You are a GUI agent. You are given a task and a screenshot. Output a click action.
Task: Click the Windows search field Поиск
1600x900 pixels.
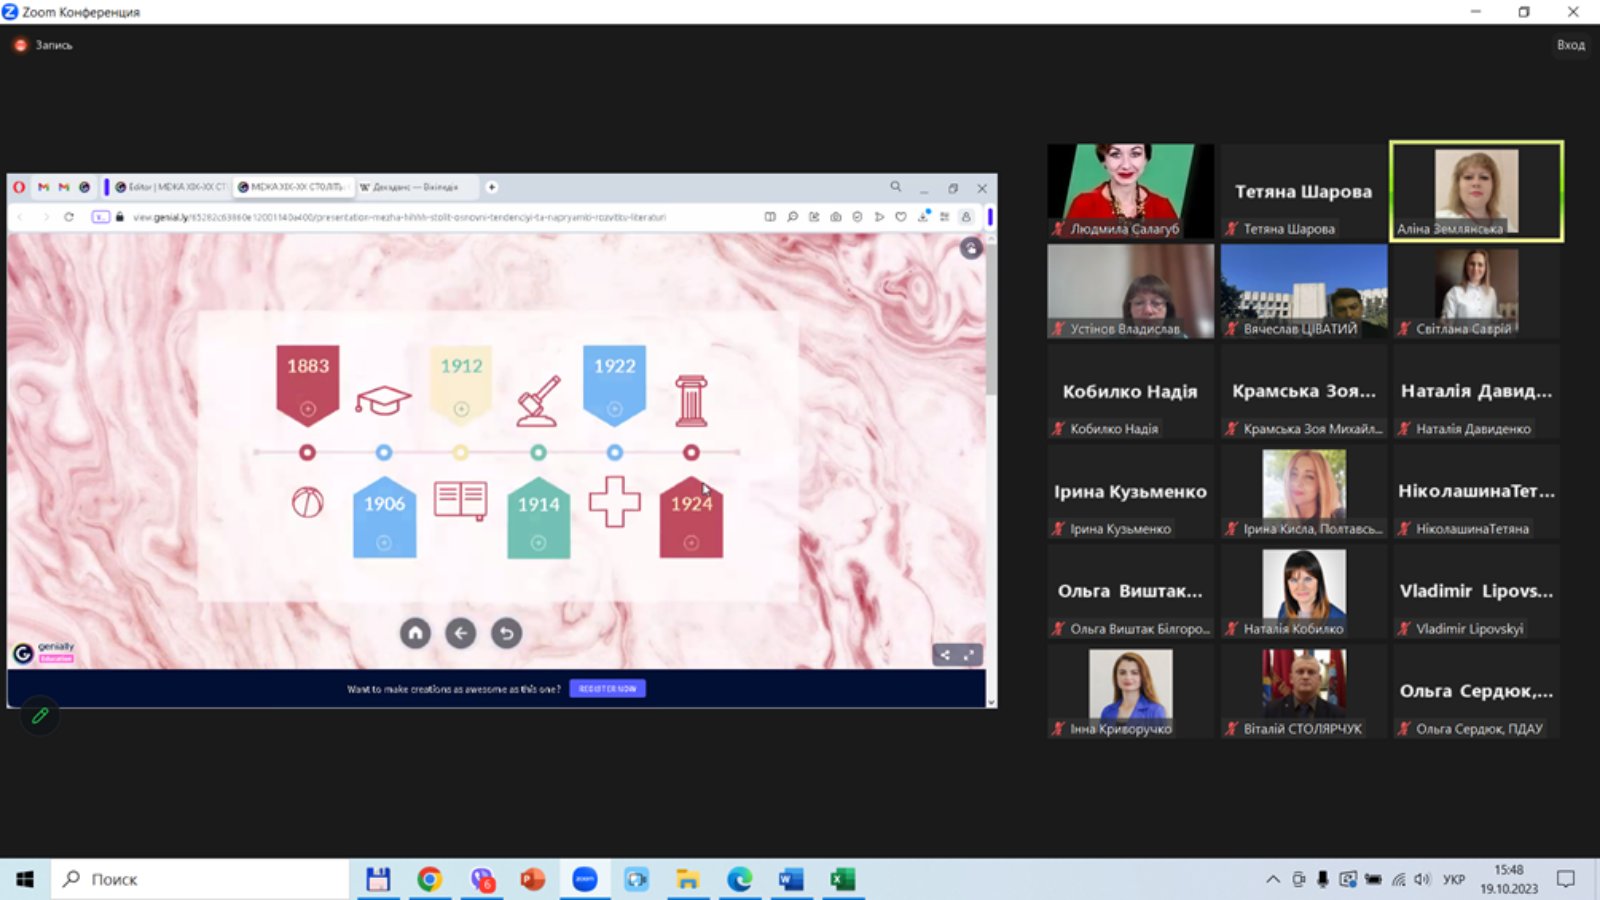(200, 879)
